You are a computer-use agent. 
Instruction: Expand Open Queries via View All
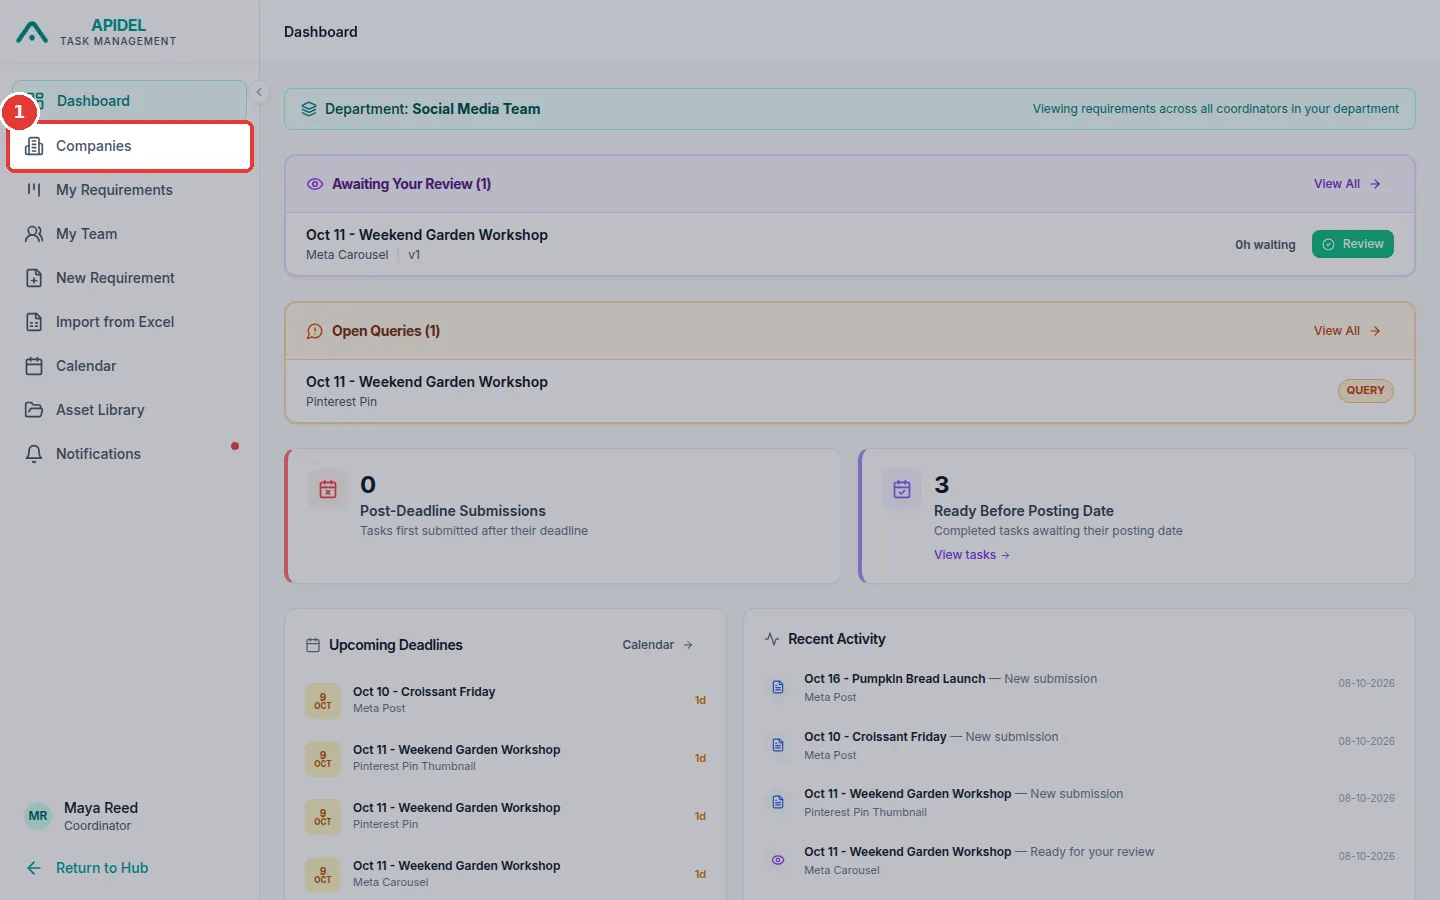pyautogui.click(x=1347, y=331)
